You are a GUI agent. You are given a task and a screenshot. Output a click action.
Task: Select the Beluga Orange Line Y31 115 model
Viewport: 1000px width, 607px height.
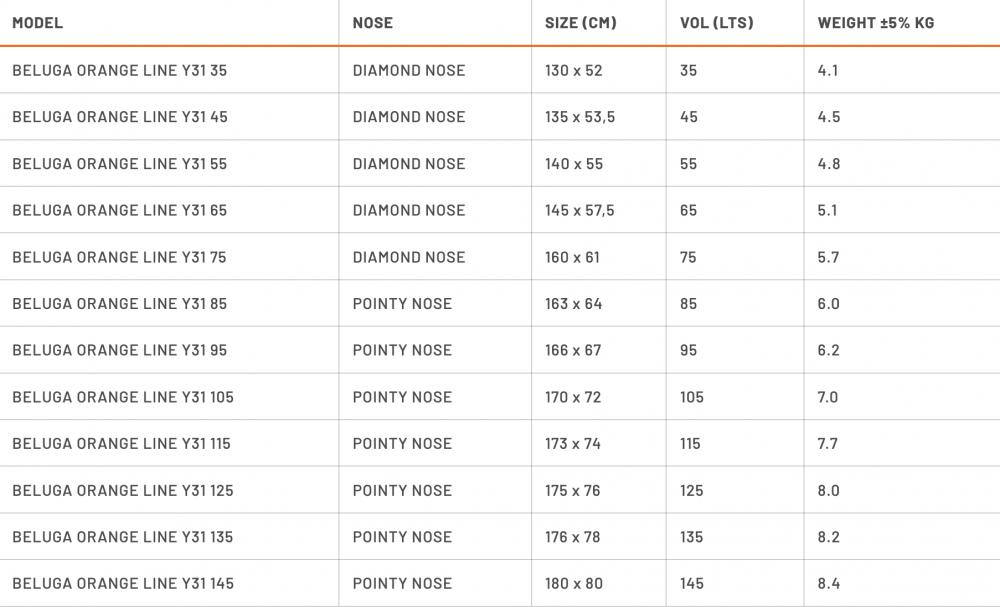point(121,444)
